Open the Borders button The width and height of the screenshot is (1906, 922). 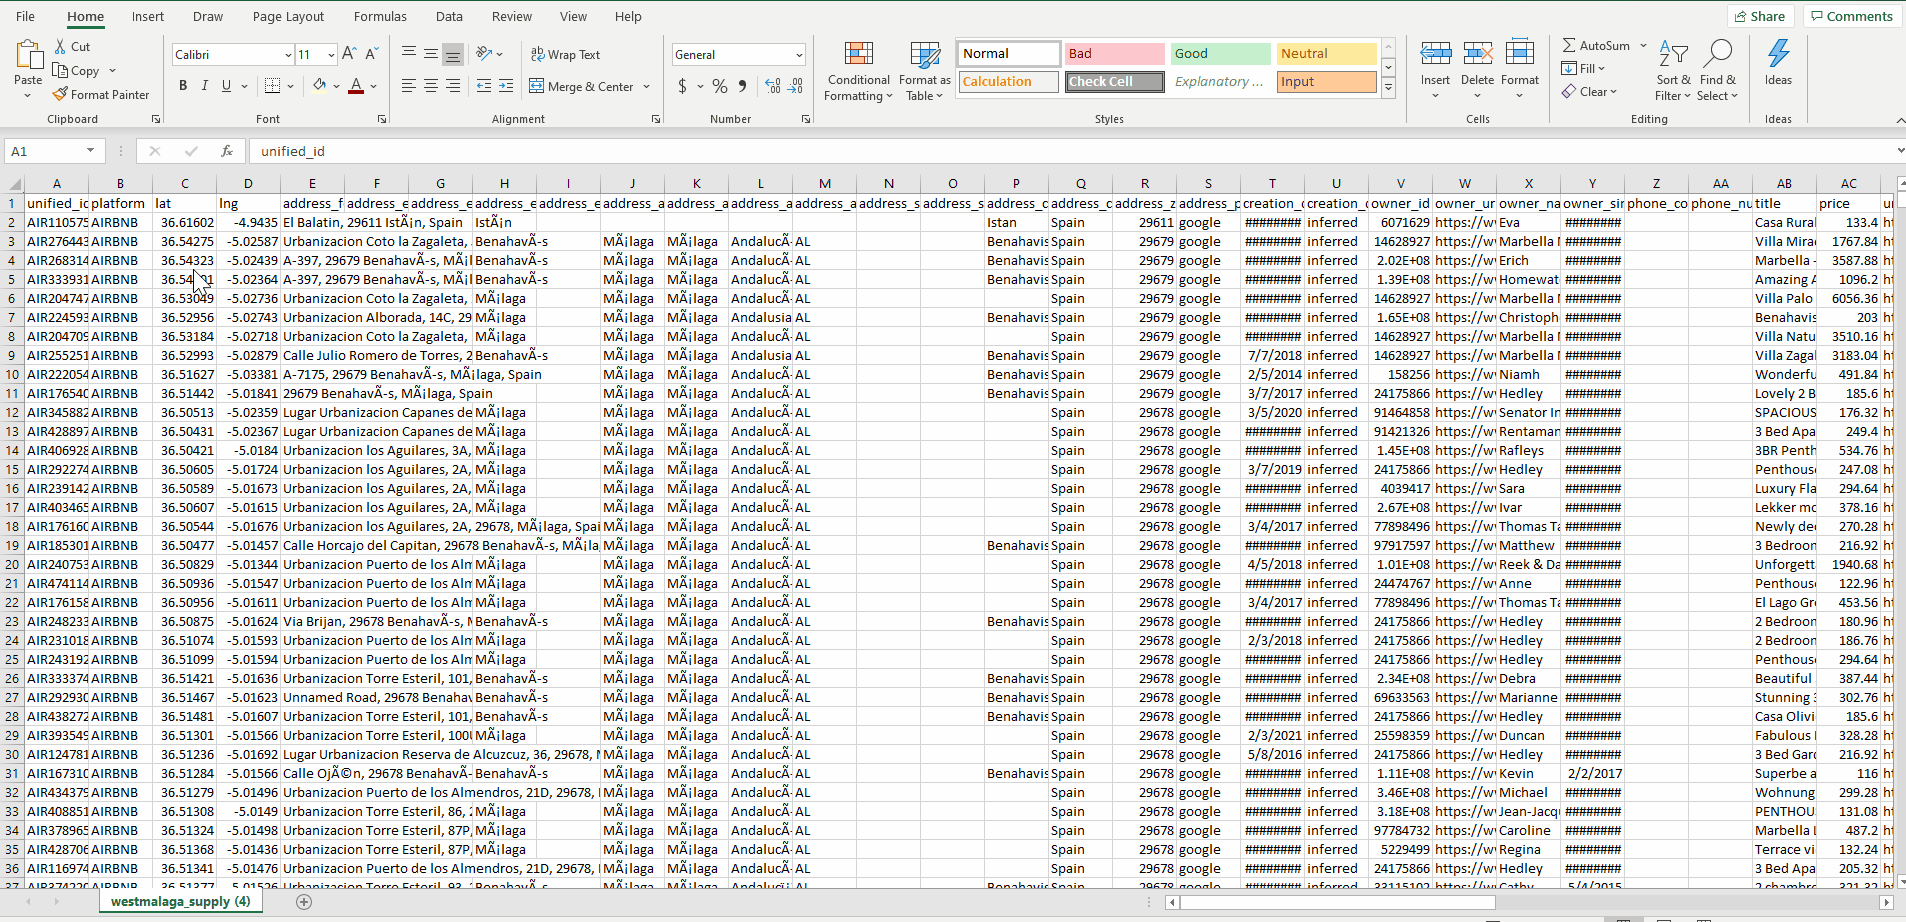(x=272, y=86)
